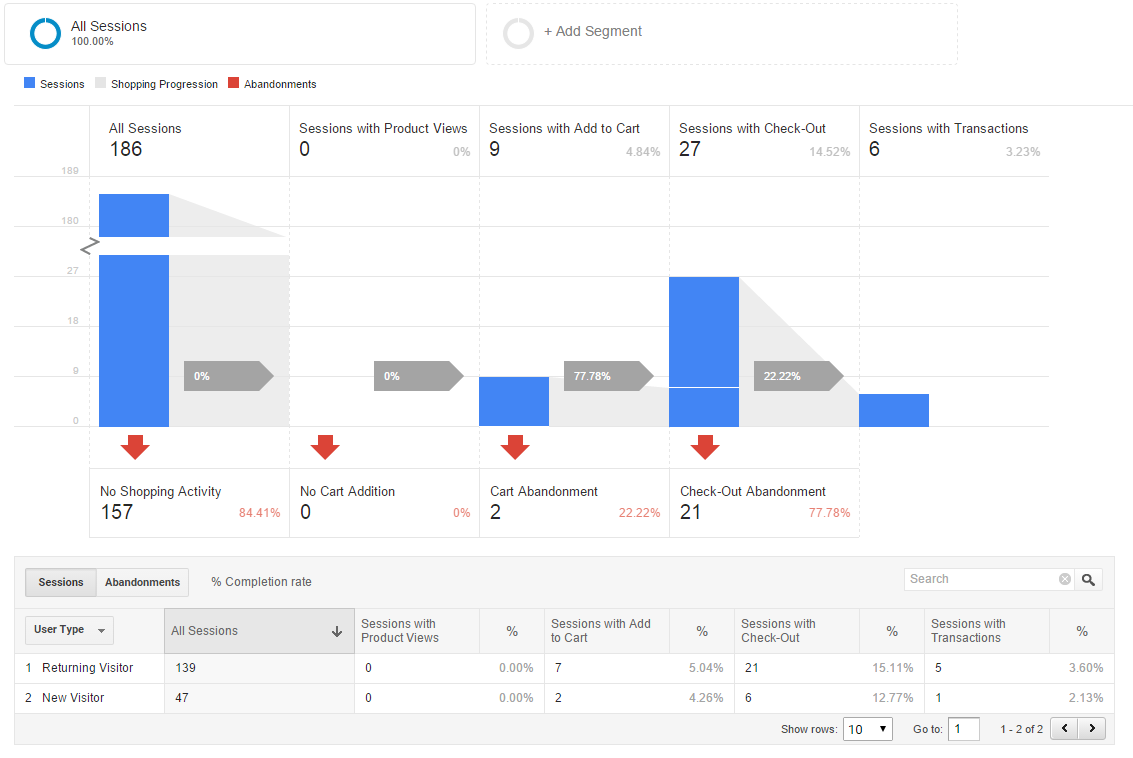1133x758 pixels.
Task: Click red arrow above Cart Abandonment
Action: point(515,447)
